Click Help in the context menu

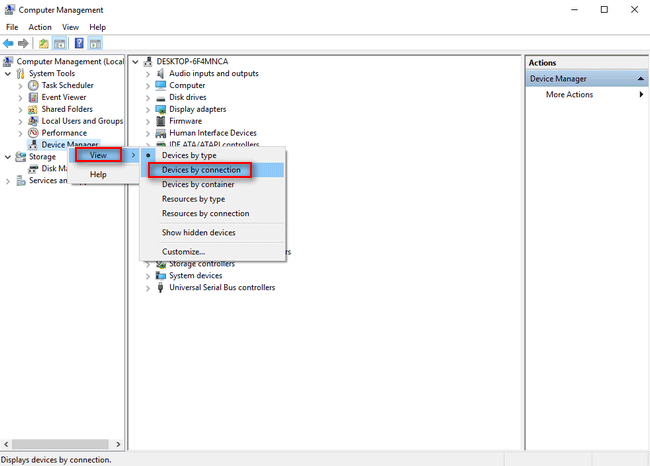pos(104,175)
